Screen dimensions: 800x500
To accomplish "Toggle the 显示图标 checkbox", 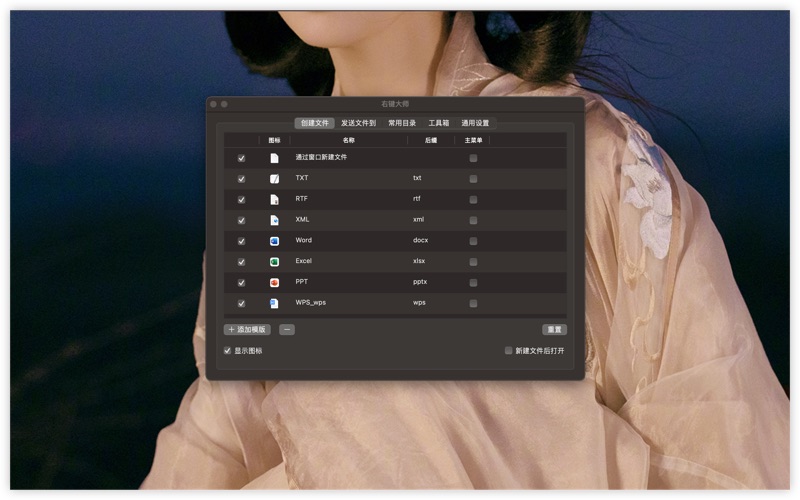I will [x=228, y=351].
